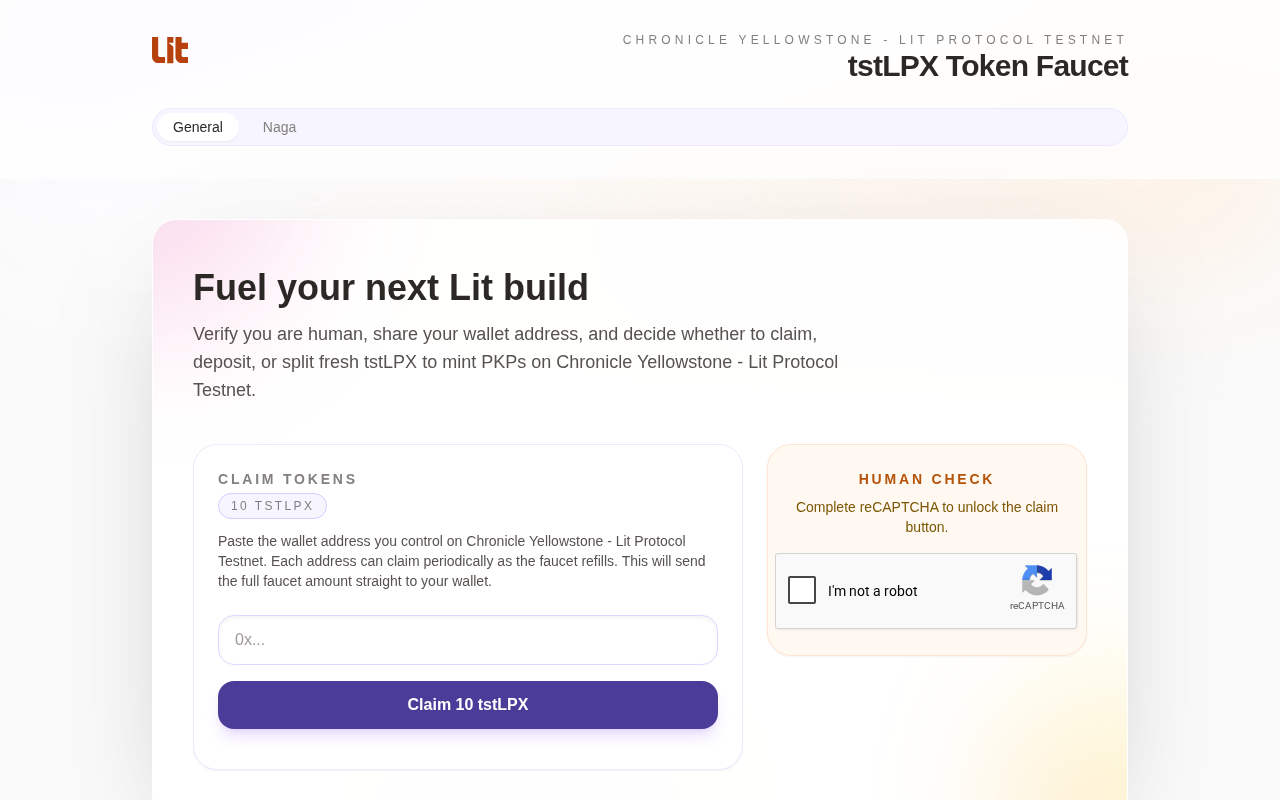1280x800 pixels.
Task: Click the reCAPTCHA logo icon
Action: pos(1037,580)
